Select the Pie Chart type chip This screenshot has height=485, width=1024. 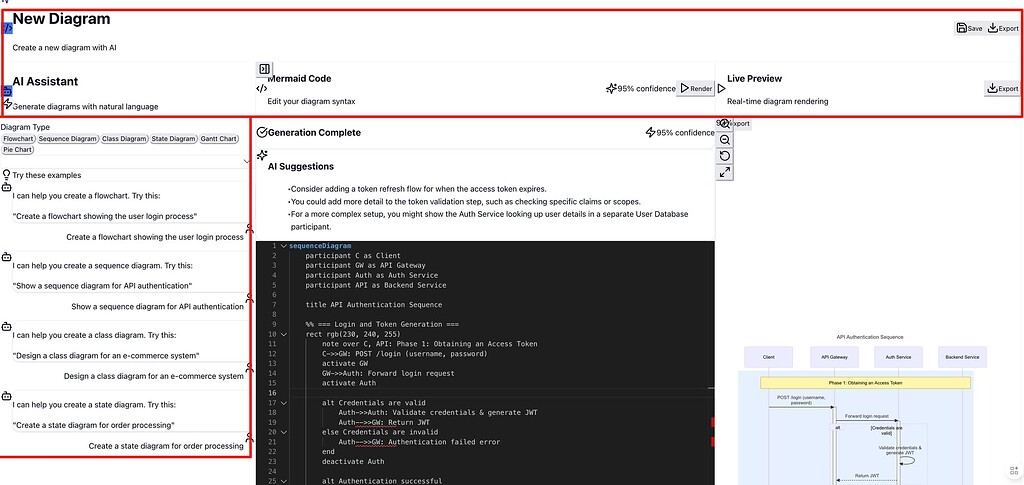[18, 149]
